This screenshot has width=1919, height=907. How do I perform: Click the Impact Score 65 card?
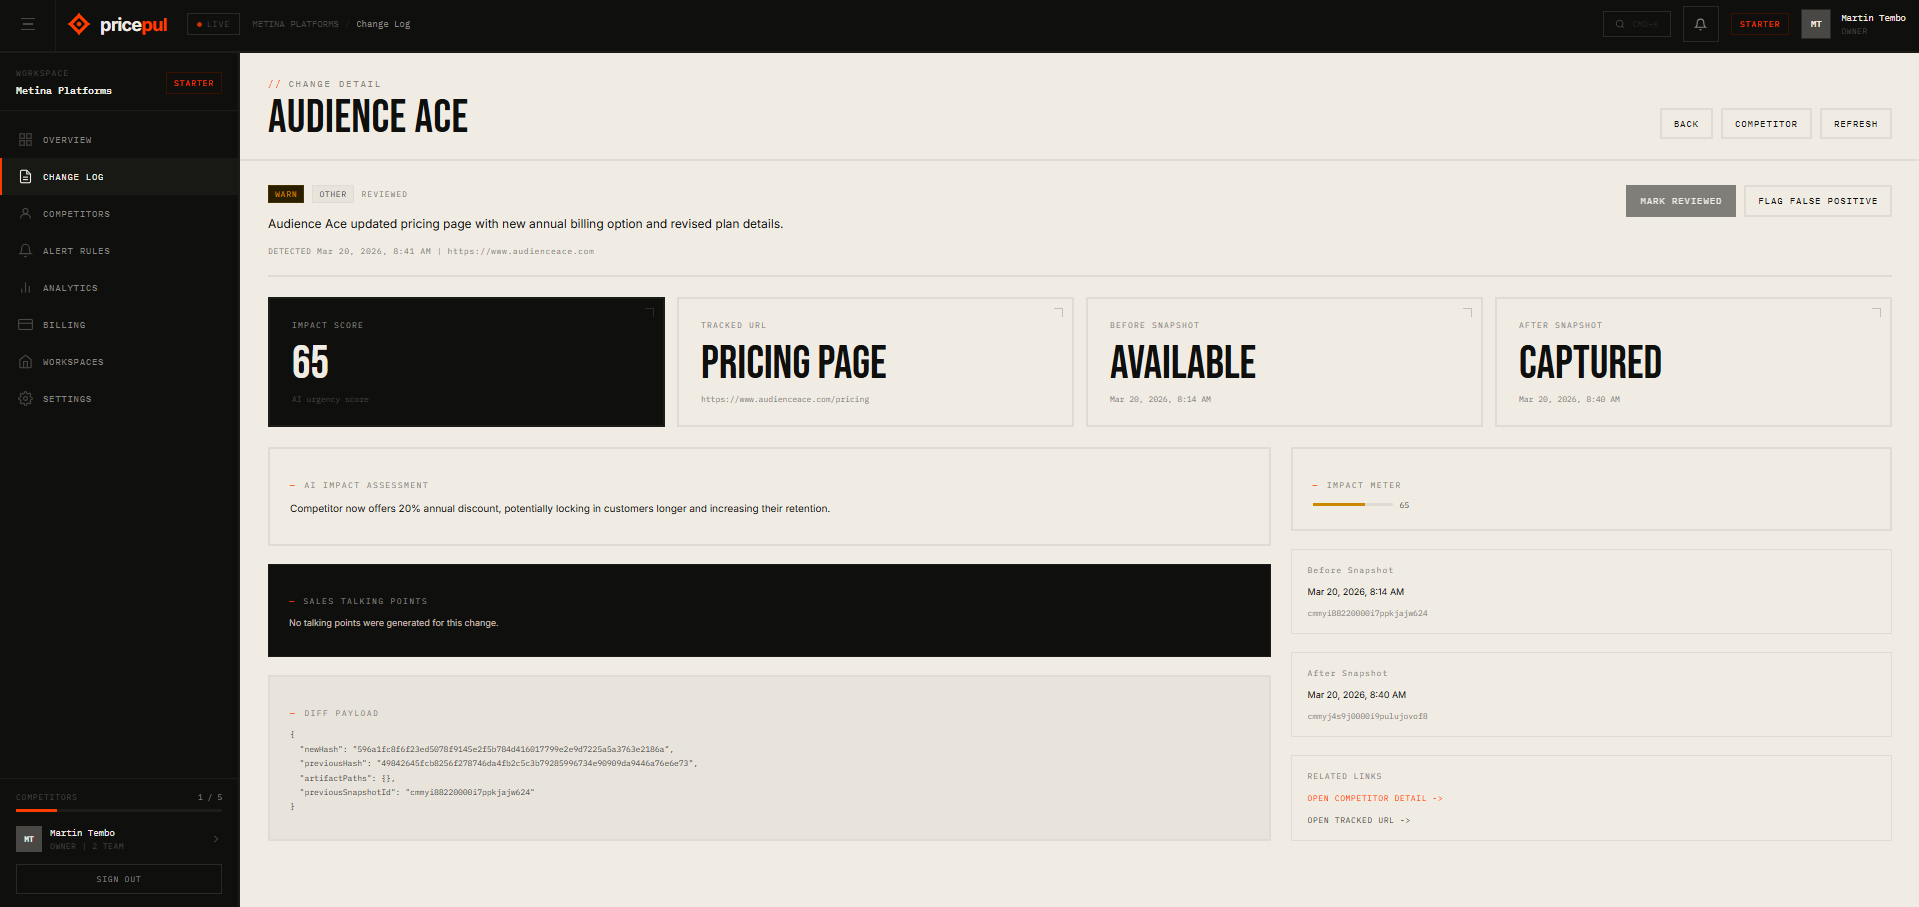tap(466, 362)
